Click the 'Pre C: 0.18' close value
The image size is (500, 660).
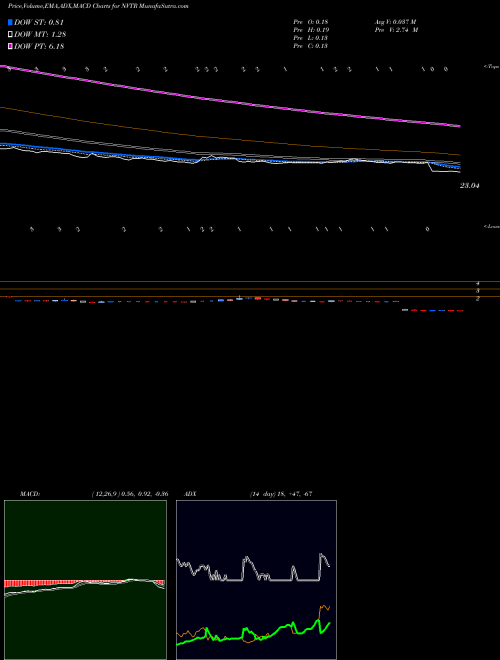pyautogui.click(x=311, y=46)
